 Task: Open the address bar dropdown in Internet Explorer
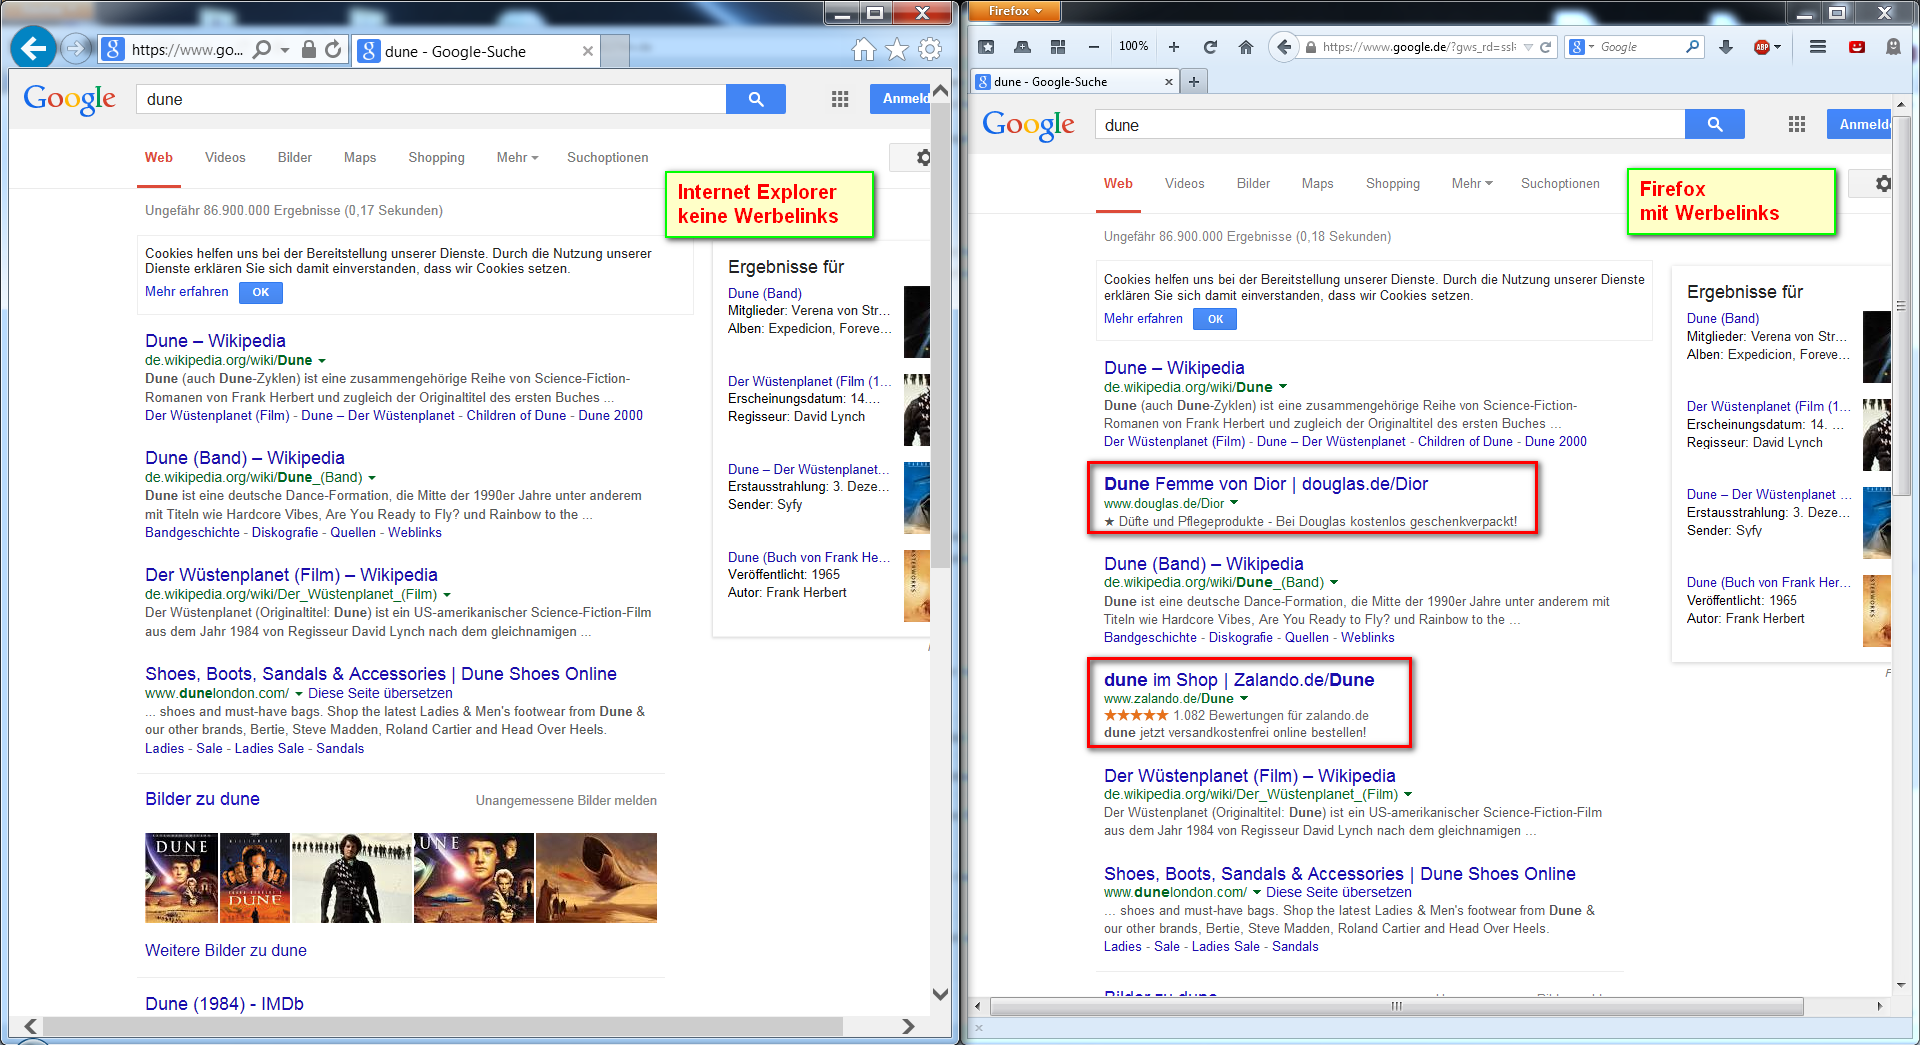click(x=285, y=50)
